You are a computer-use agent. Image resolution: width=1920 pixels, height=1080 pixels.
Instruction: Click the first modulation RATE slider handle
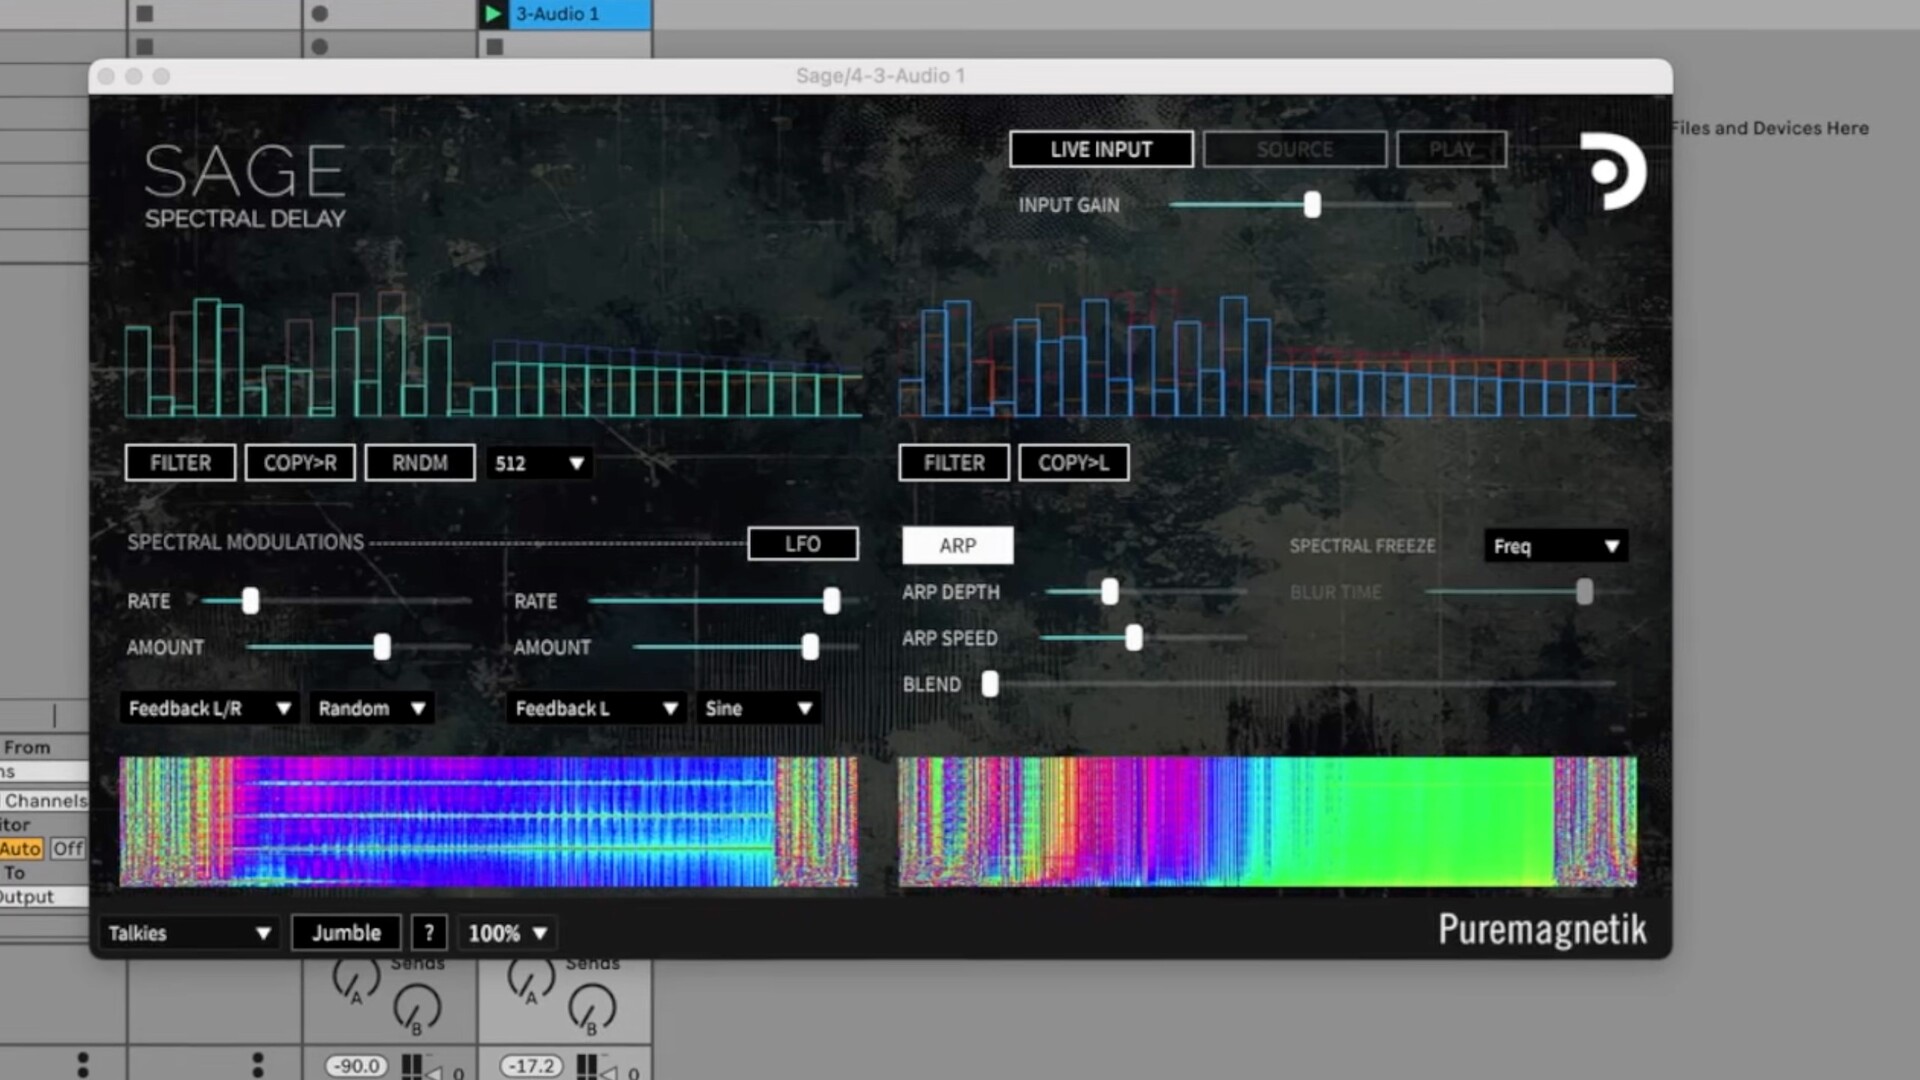click(x=250, y=600)
